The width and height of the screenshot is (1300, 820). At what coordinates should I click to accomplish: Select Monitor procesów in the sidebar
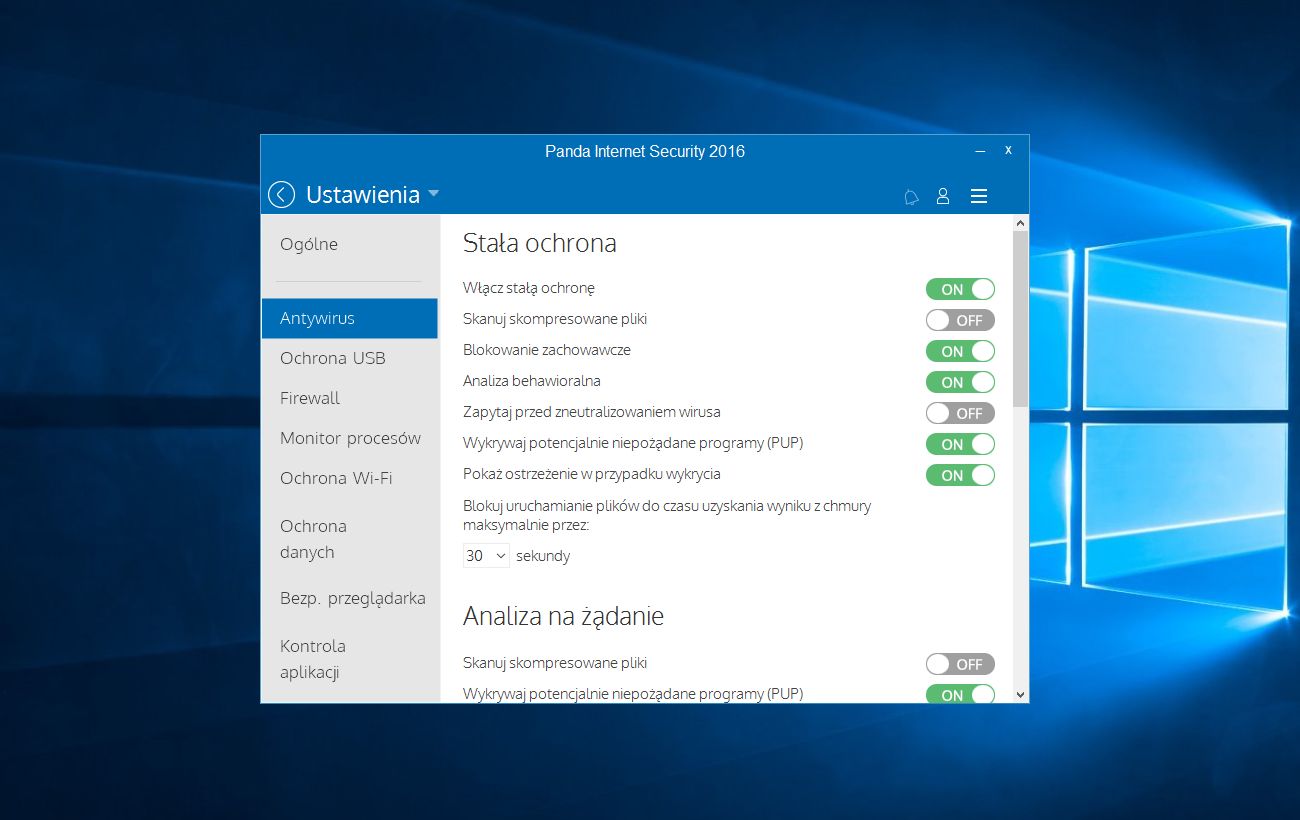[349, 438]
